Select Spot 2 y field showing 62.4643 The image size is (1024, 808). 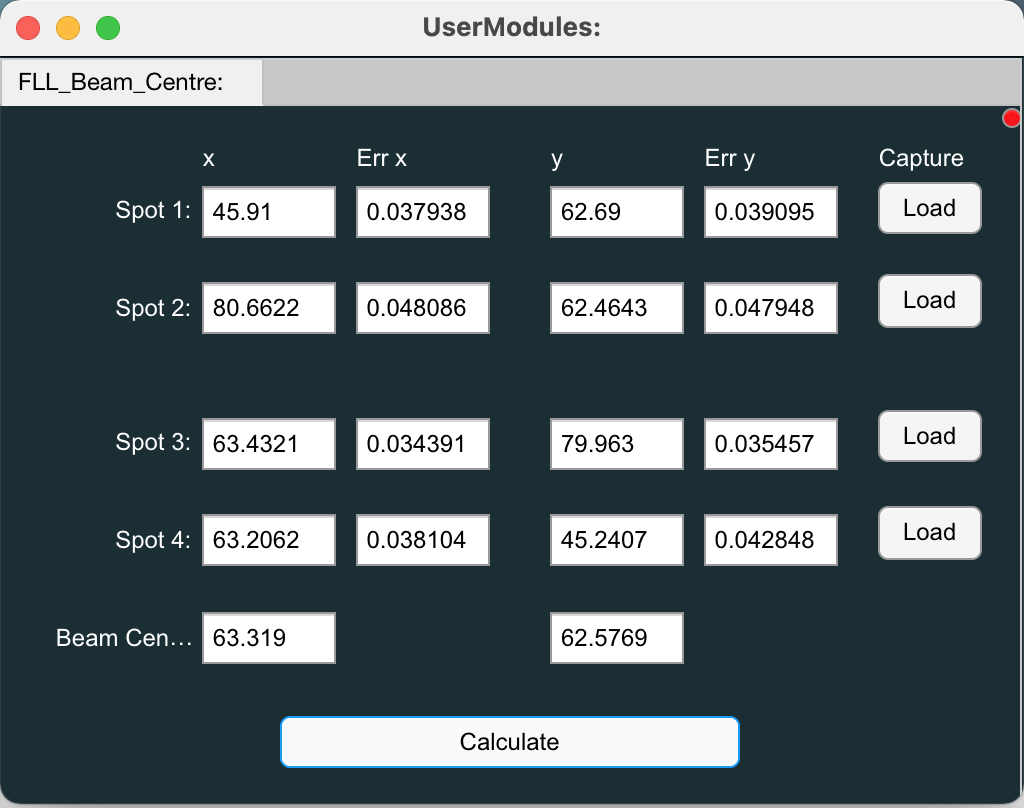point(616,308)
